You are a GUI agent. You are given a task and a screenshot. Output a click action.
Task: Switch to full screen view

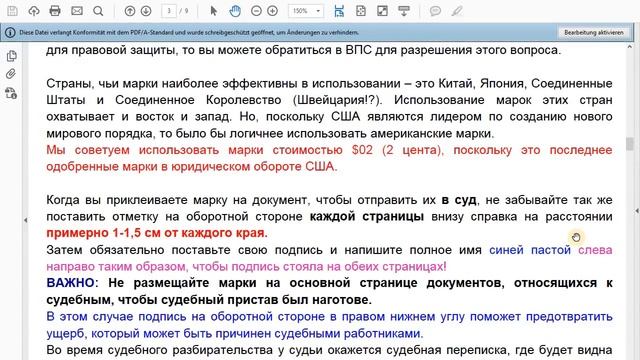pyautogui.click(x=382, y=11)
